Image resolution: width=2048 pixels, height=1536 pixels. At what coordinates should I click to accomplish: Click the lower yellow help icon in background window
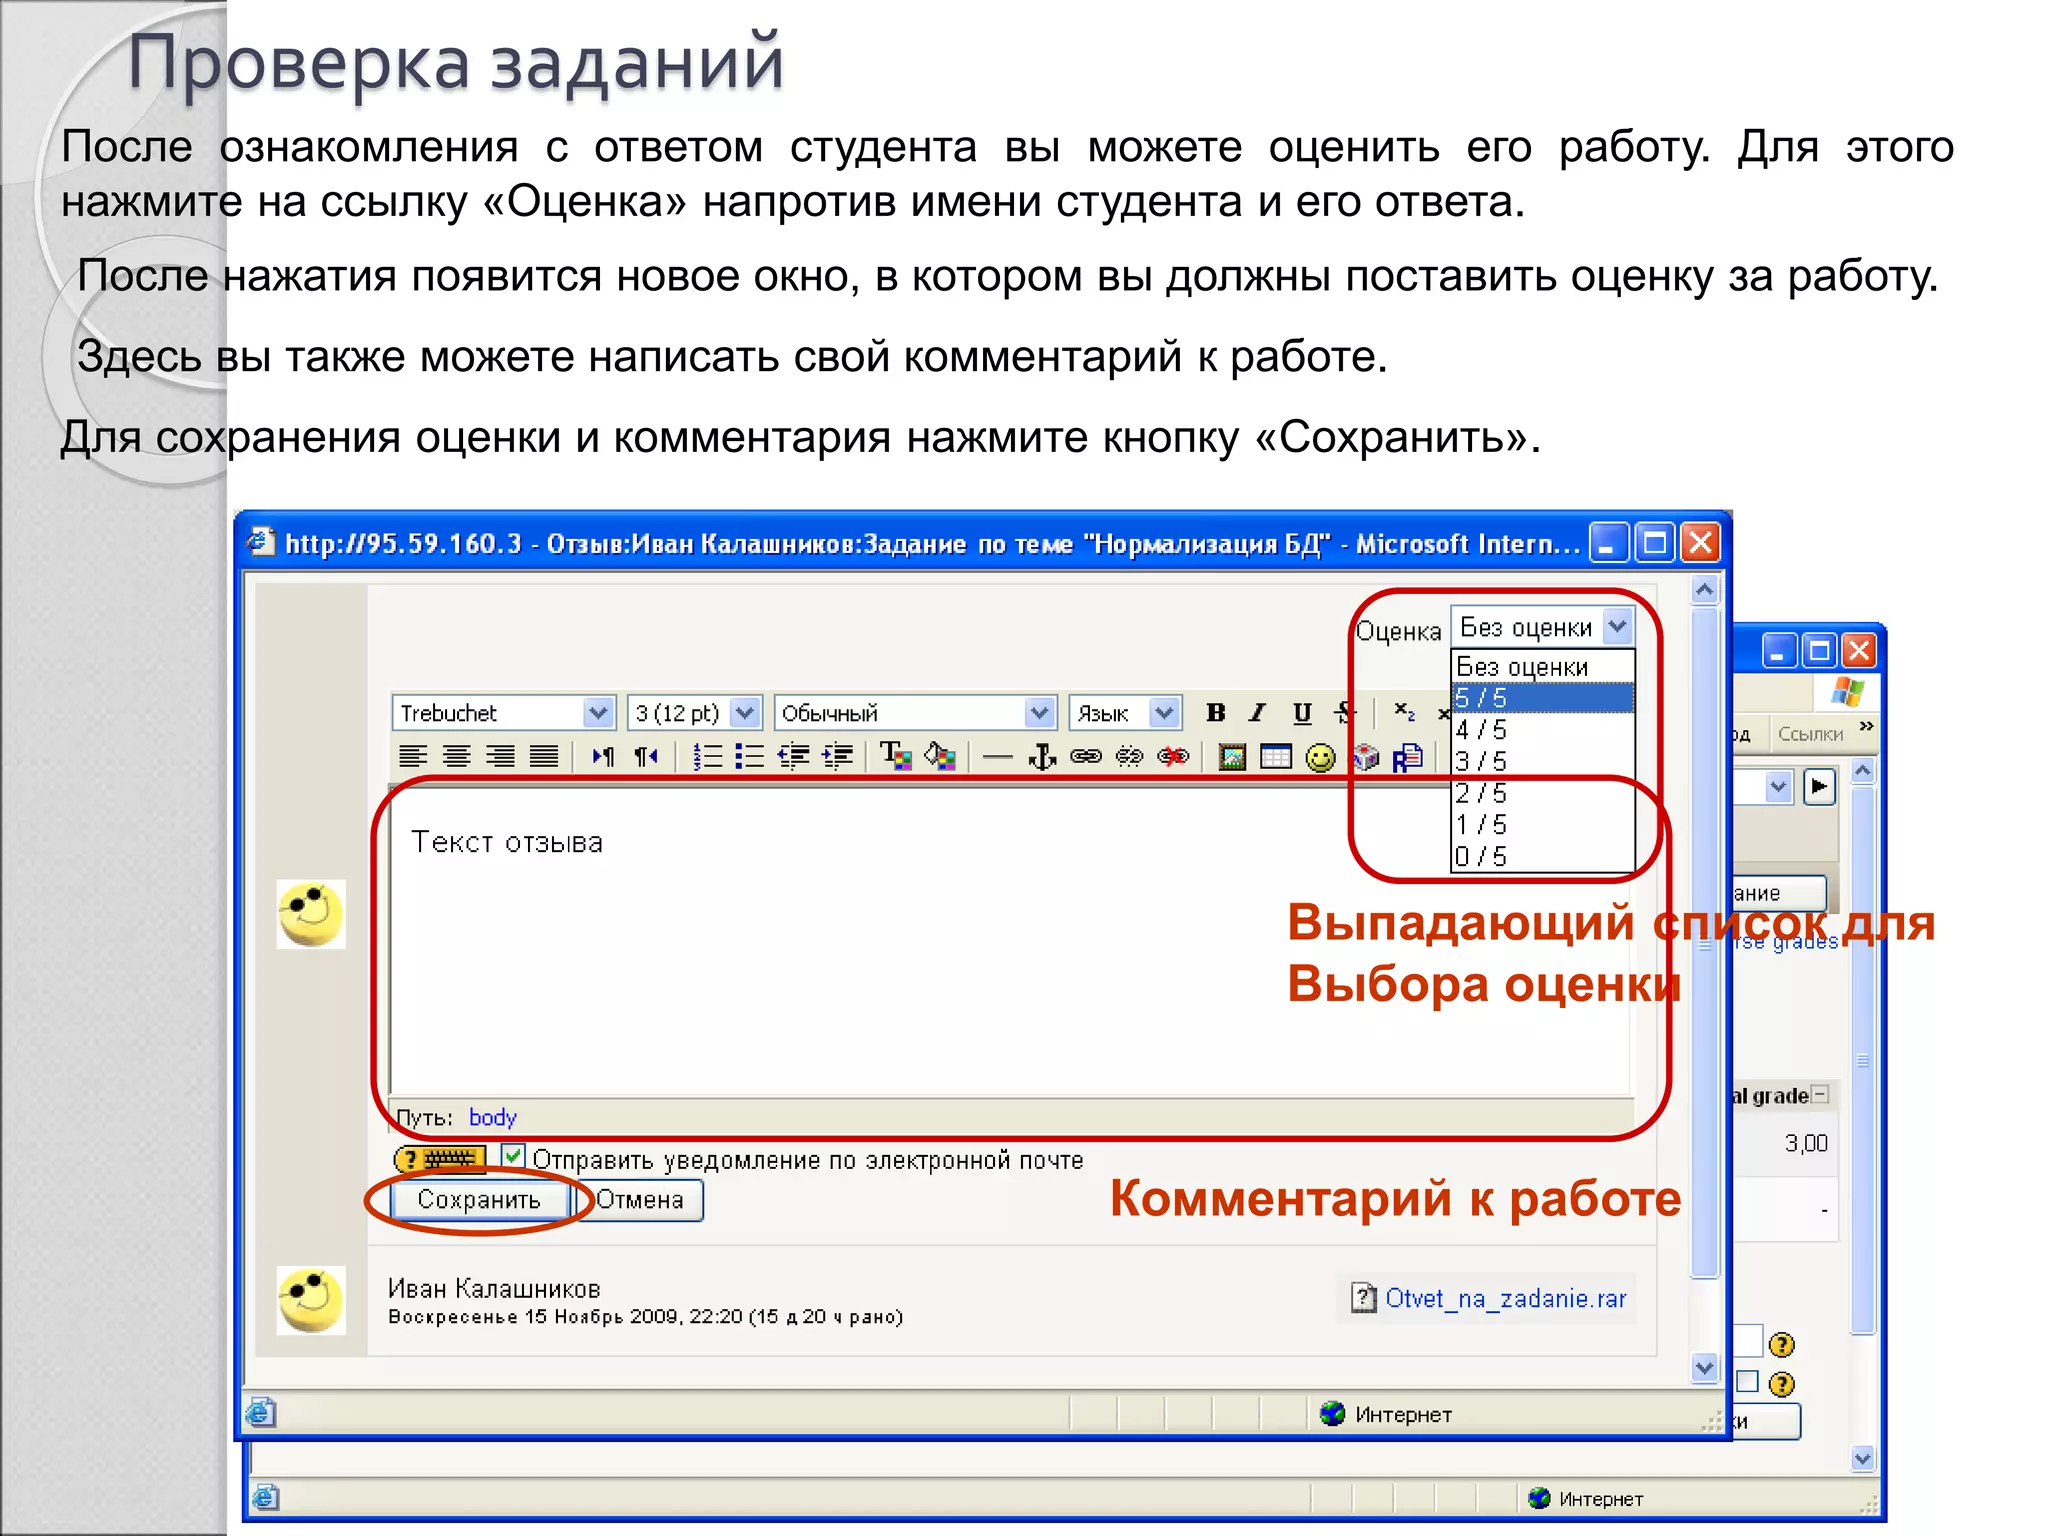pos(1781,1384)
